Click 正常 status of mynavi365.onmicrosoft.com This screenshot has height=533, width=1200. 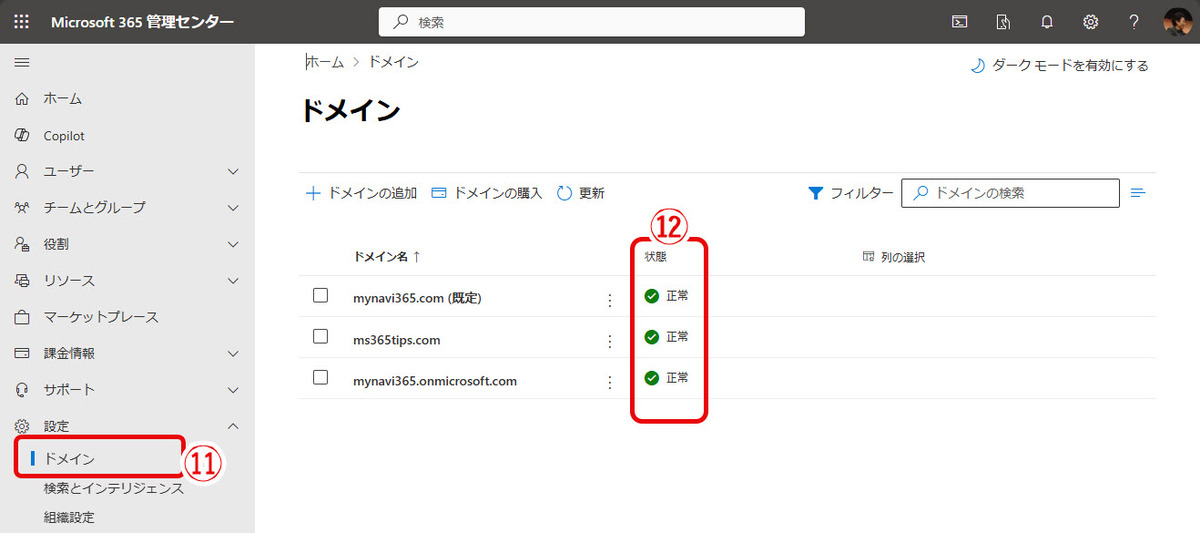point(666,378)
